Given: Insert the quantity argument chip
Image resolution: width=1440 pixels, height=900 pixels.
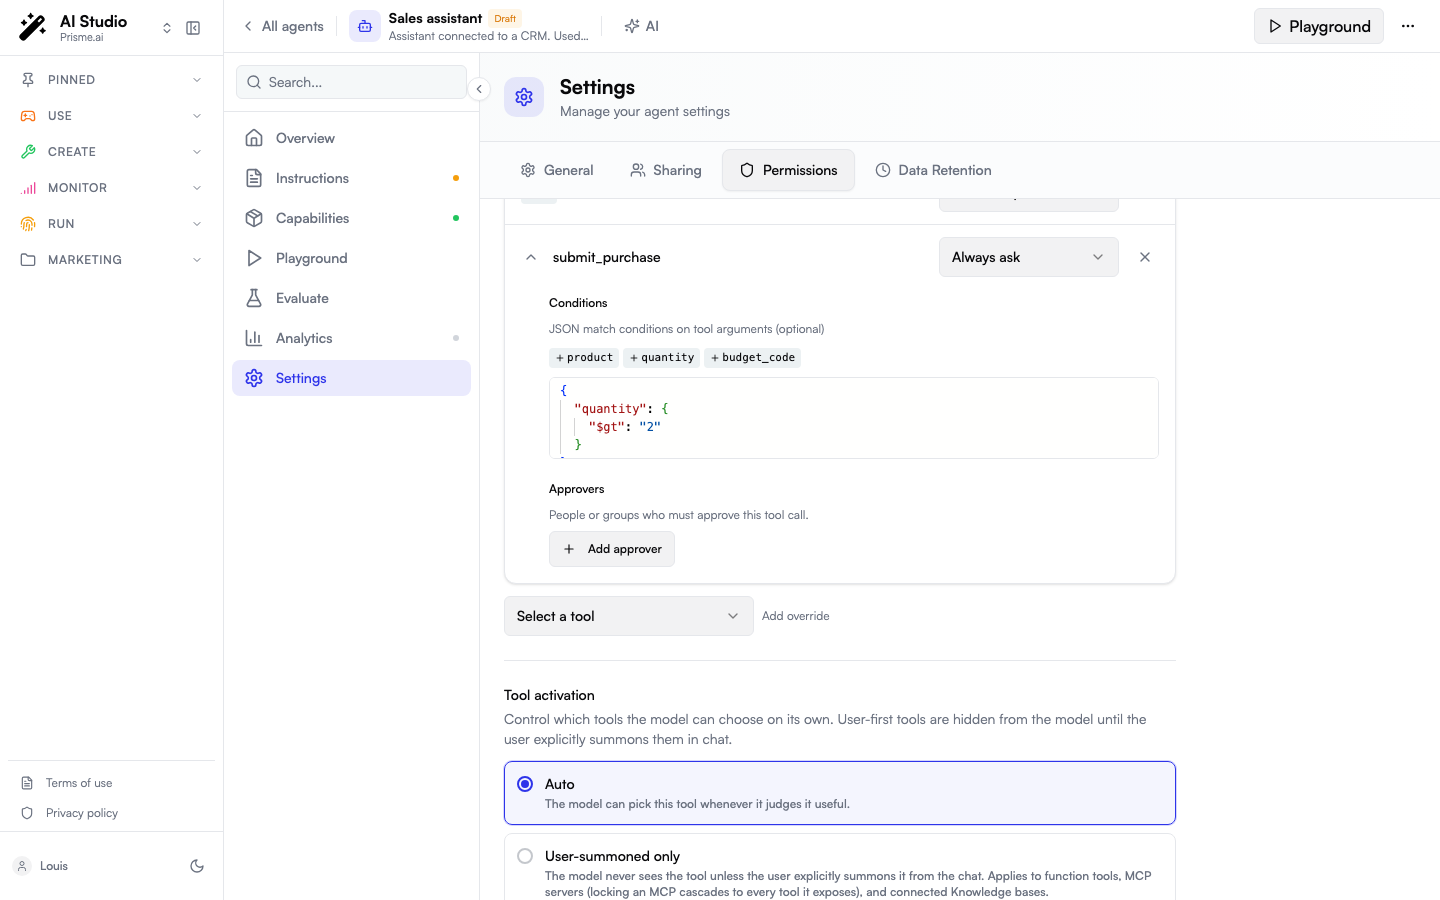Looking at the screenshot, I should tap(662, 357).
